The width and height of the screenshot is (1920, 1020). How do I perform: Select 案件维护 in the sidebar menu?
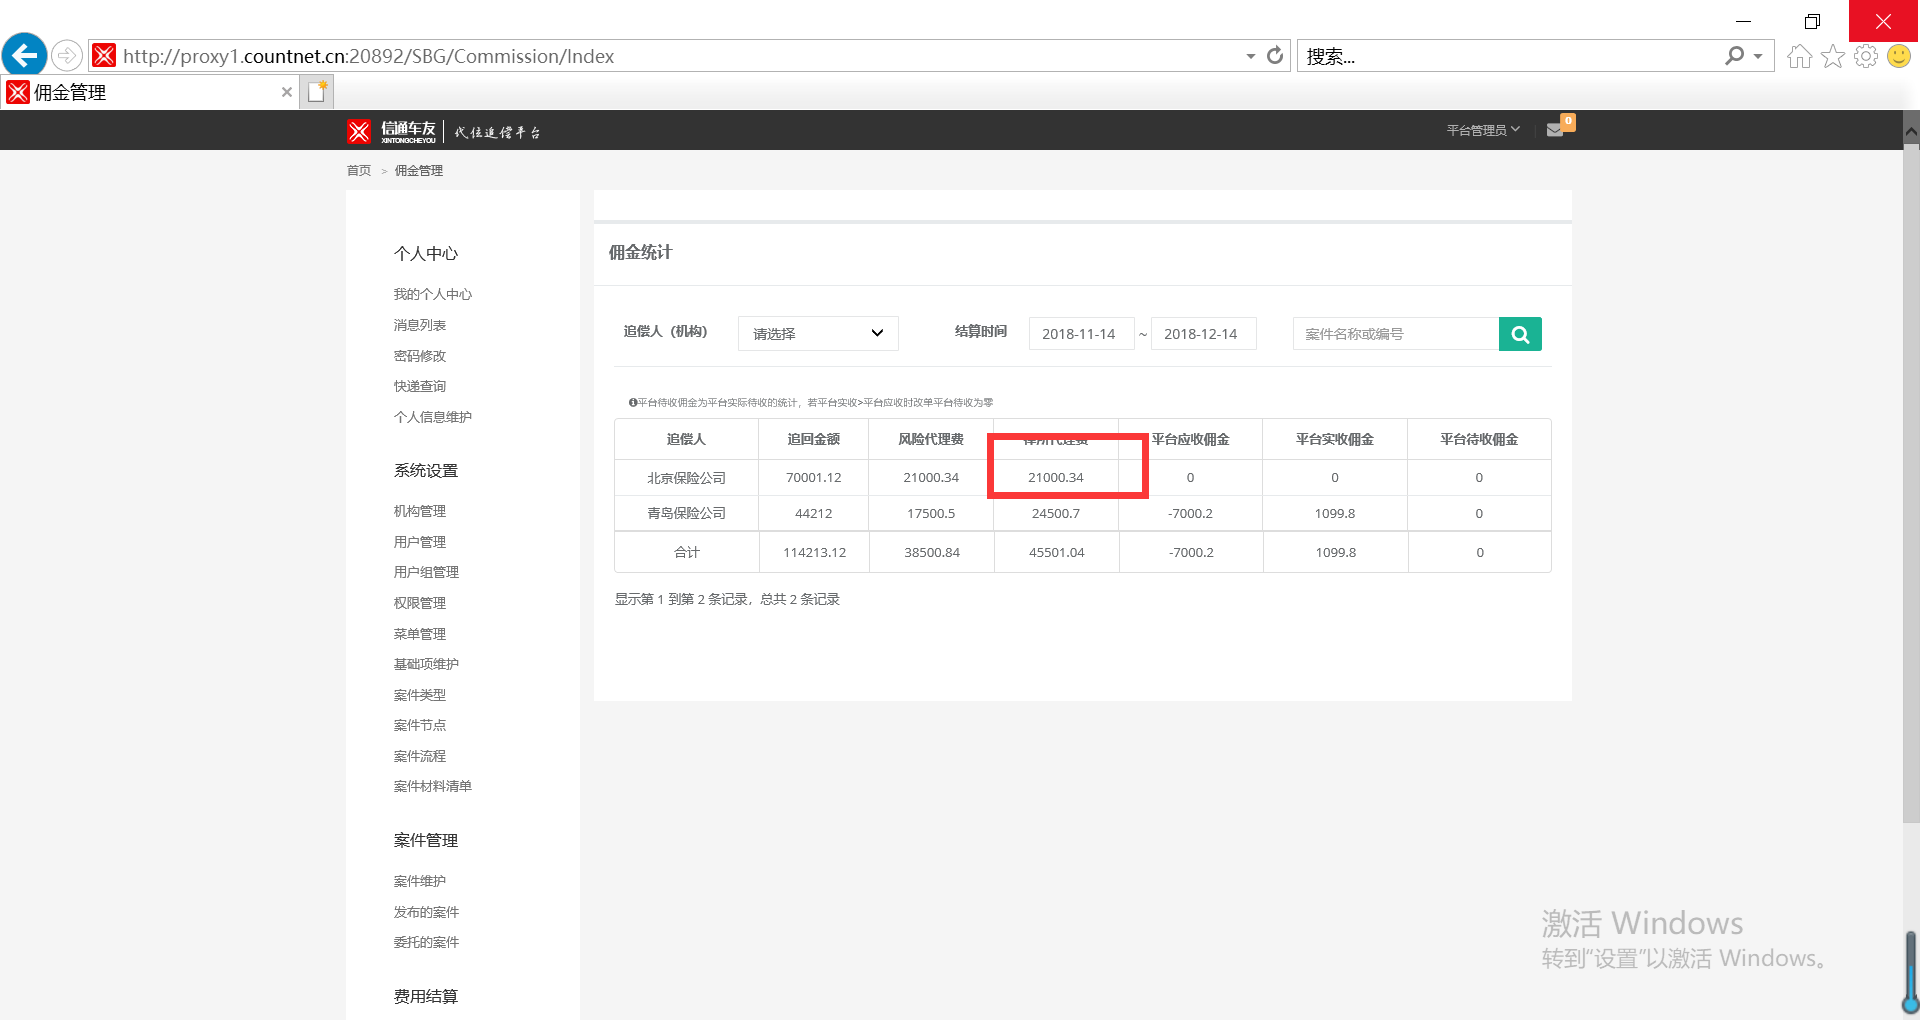click(x=420, y=881)
